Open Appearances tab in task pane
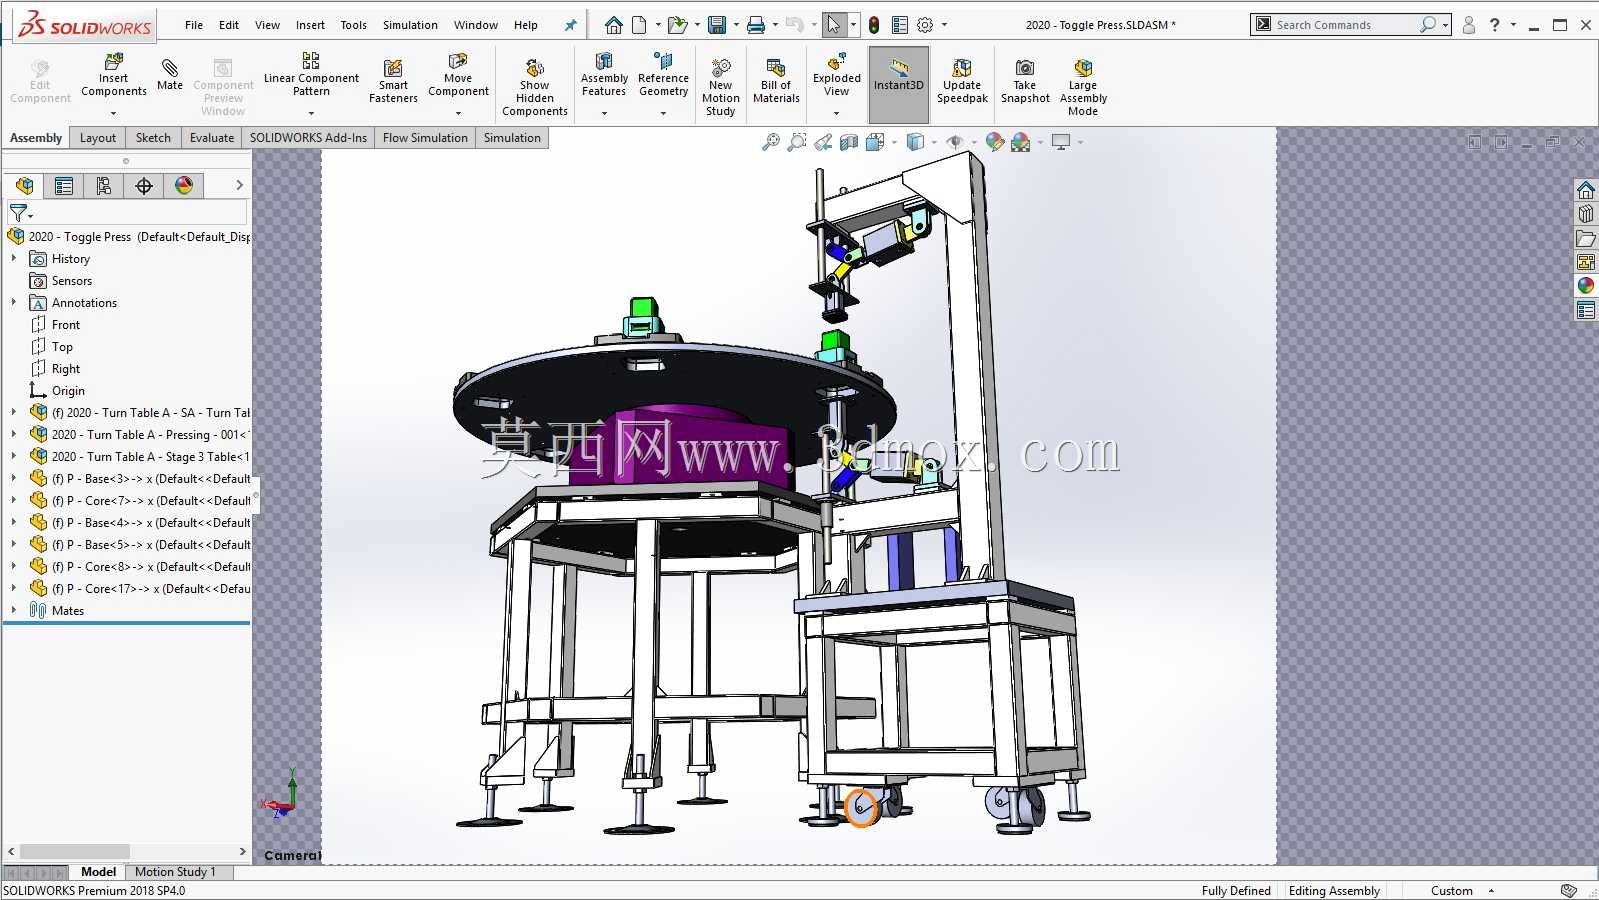This screenshot has width=1599, height=900. coord(1586,286)
